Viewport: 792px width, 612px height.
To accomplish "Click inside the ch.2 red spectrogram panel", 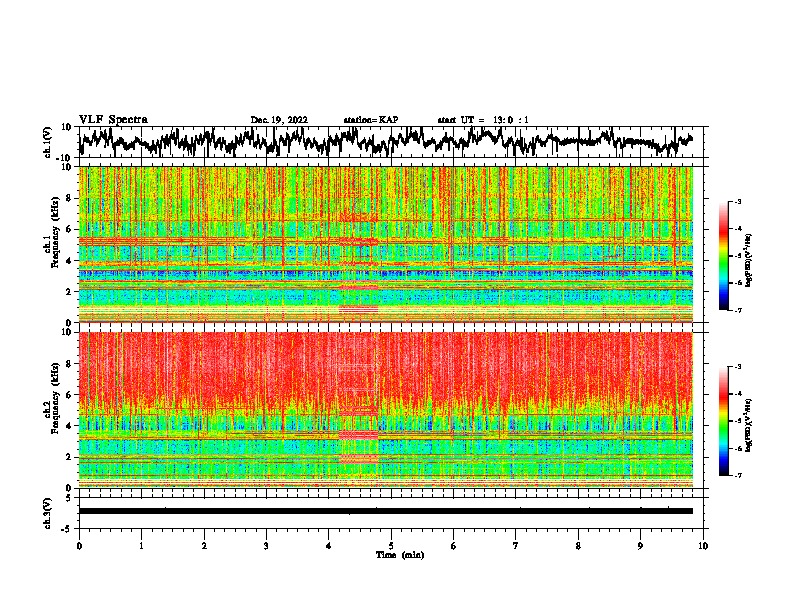I will tap(386, 410).
